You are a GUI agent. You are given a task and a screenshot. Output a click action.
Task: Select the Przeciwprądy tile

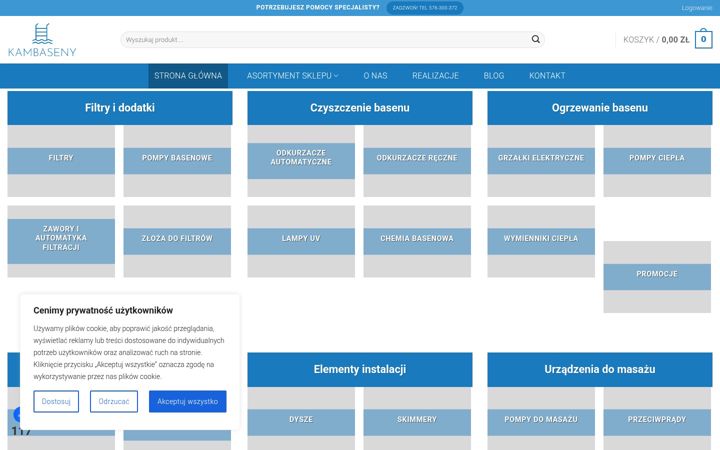pyautogui.click(x=657, y=419)
